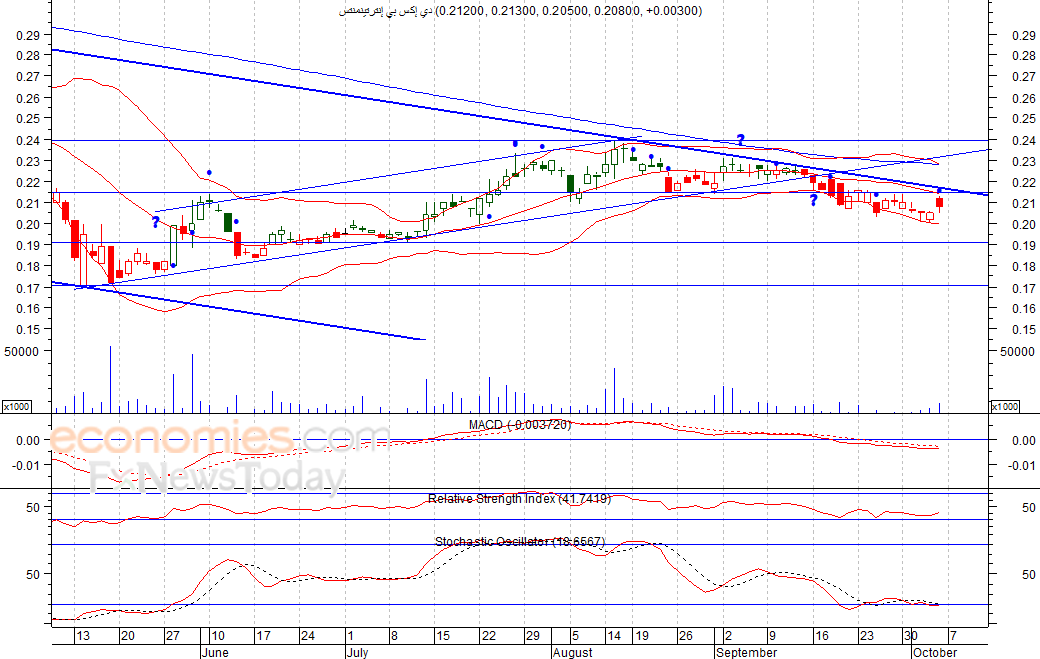1040x659 pixels.
Task: Click the date label 14 on time axis
Action: pos(614,636)
